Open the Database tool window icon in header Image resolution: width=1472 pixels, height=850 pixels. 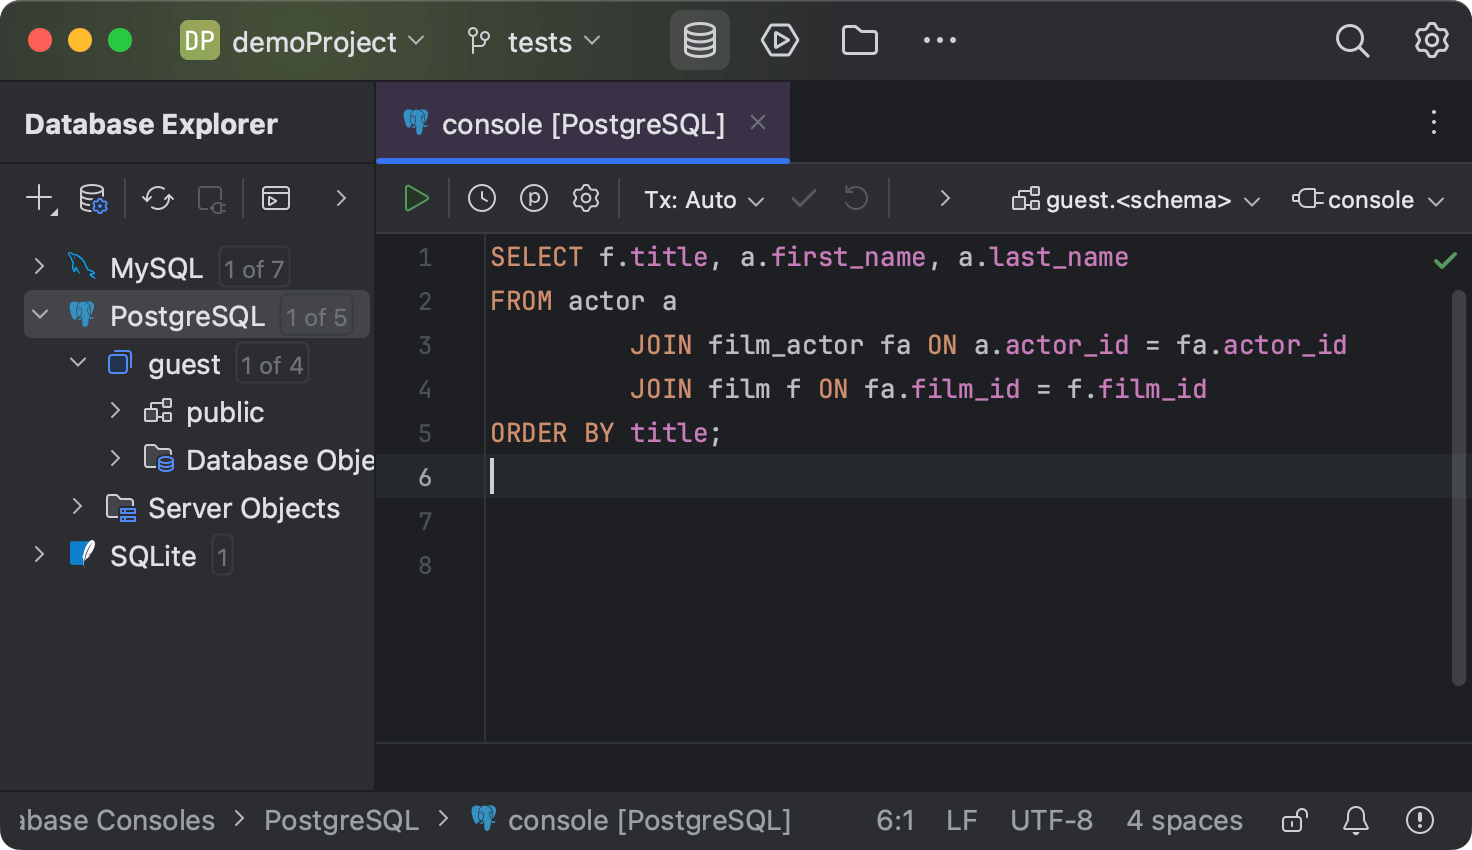pos(699,40)
